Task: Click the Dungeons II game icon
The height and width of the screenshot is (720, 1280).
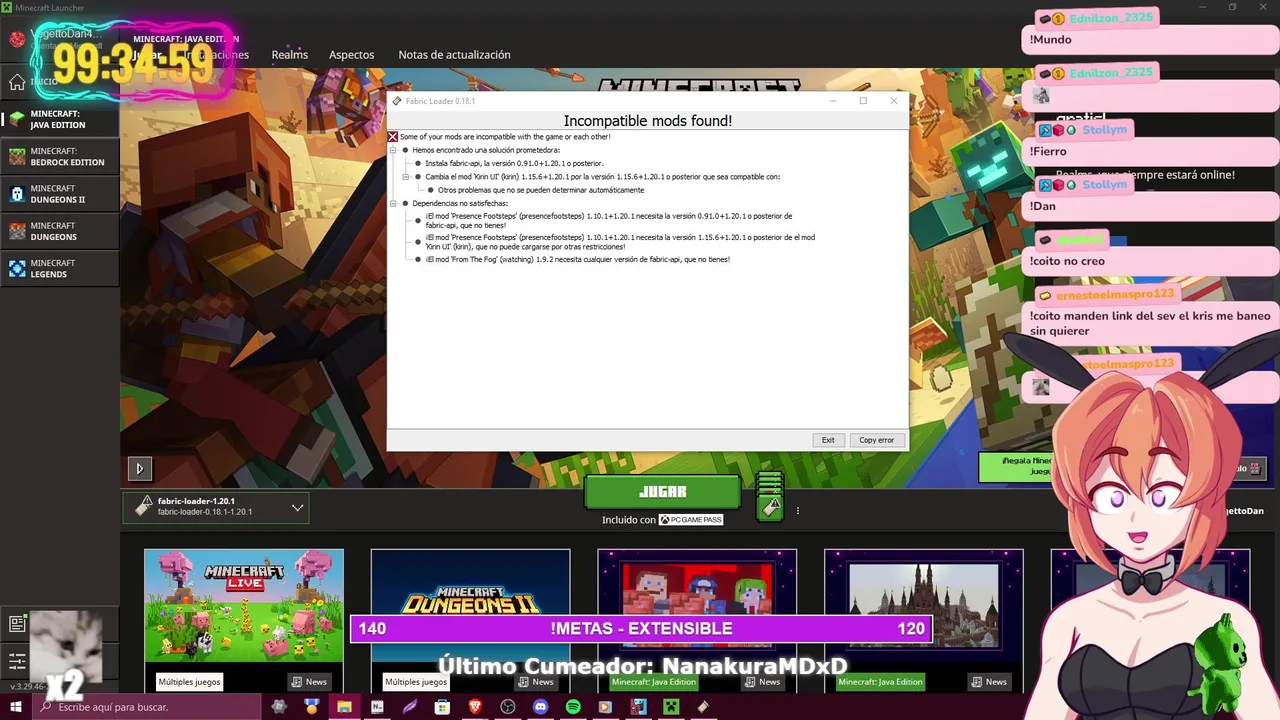Action: 17,194
